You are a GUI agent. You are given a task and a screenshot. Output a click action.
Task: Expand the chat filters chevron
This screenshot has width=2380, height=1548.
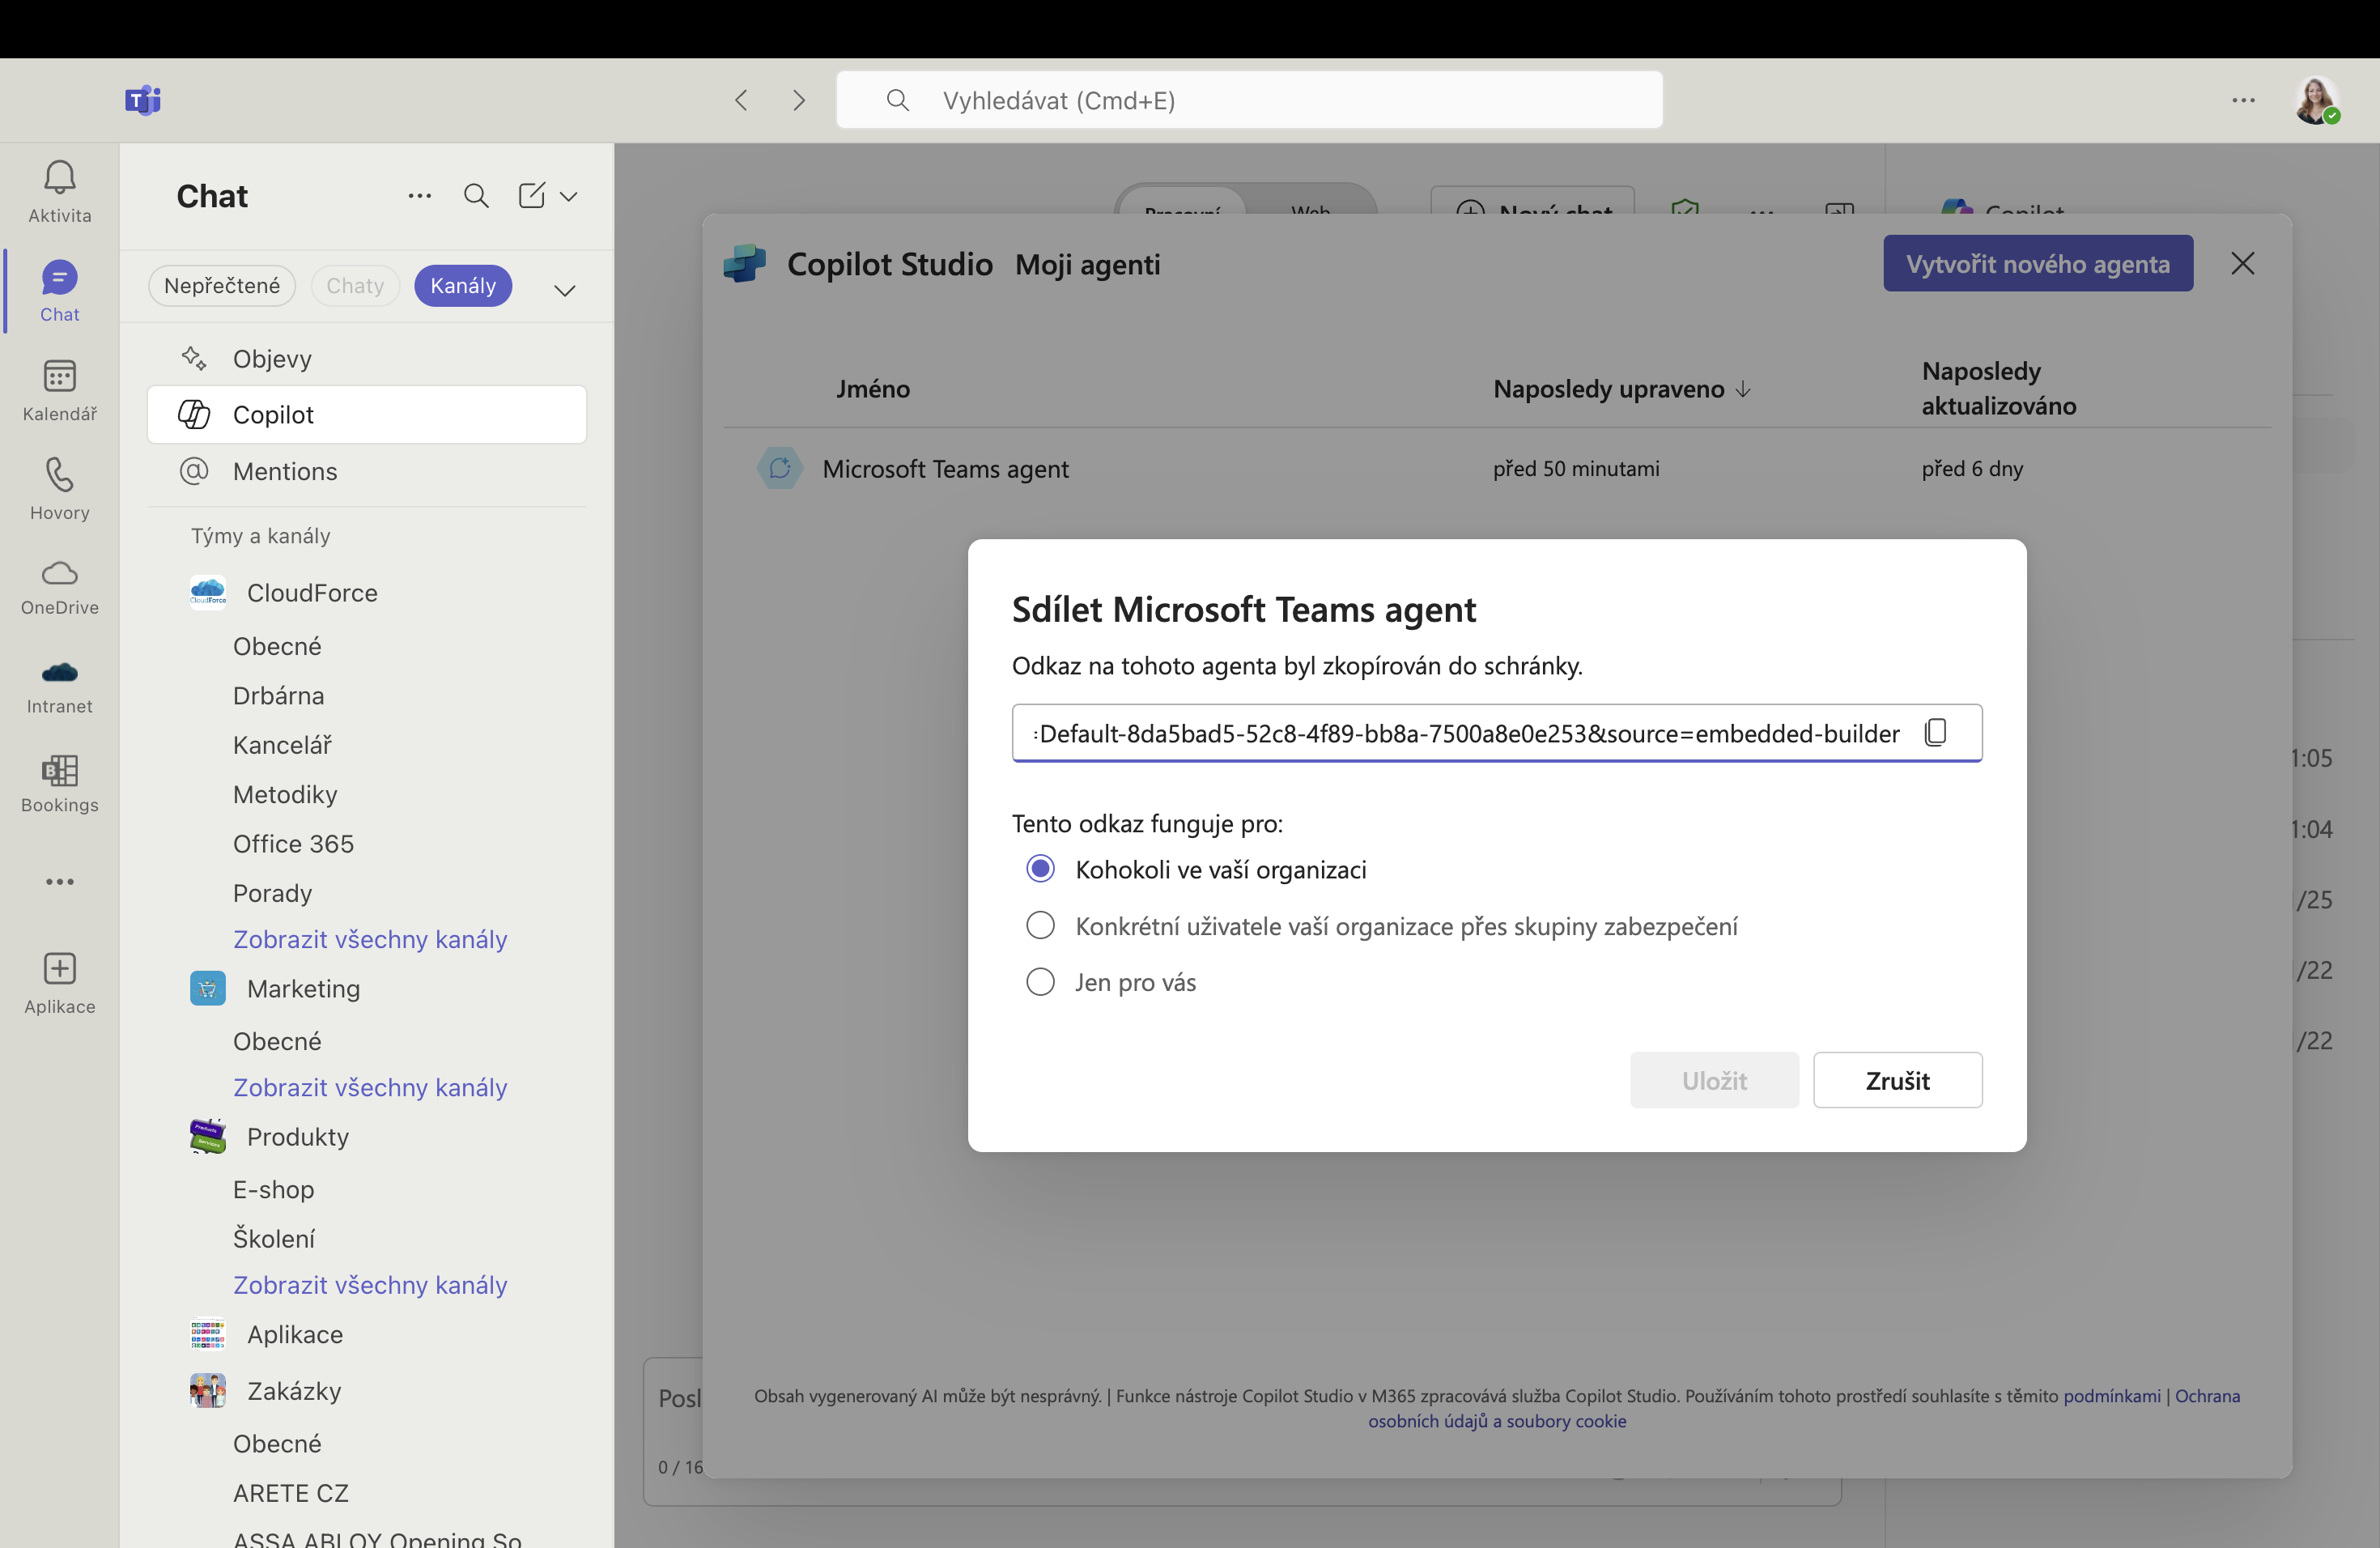coord(565,290)
